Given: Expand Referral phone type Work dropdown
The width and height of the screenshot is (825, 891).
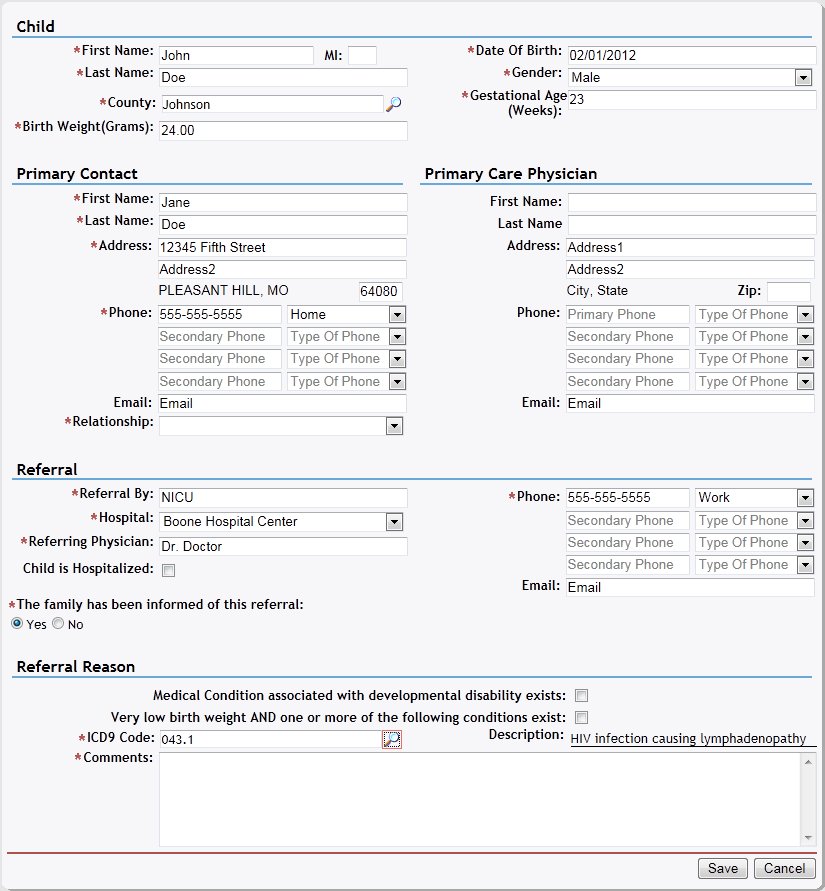Looking at the screenshot, I should (805, 498).
